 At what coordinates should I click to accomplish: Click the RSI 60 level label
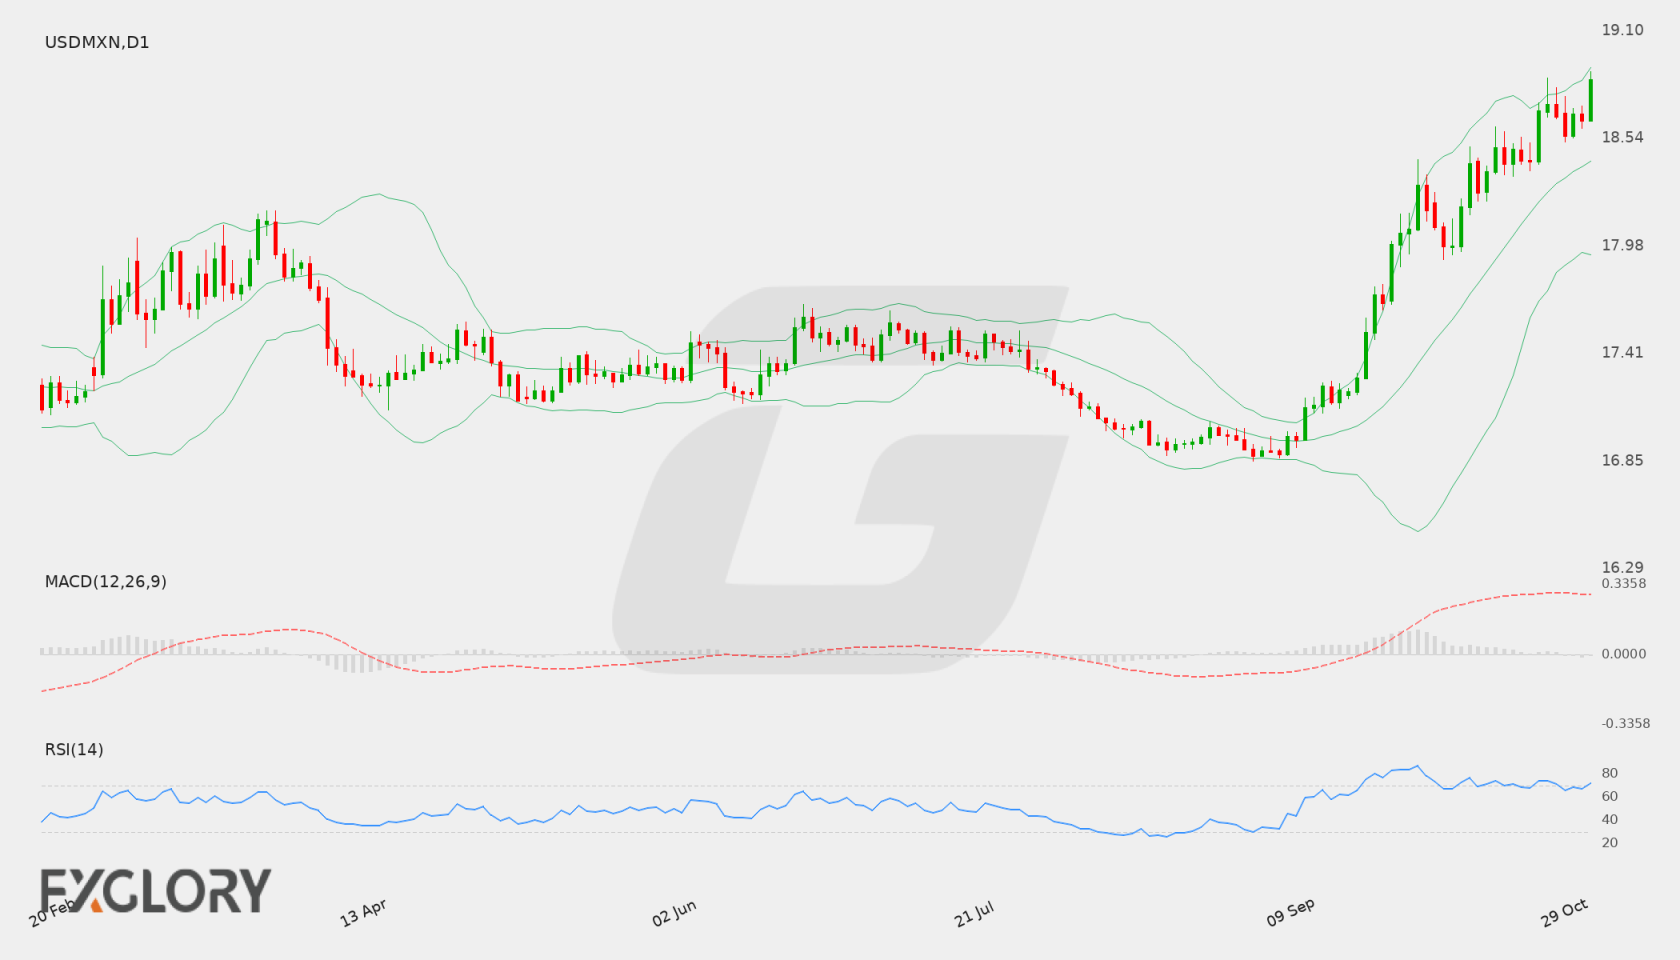click(x=1610, y=796)
